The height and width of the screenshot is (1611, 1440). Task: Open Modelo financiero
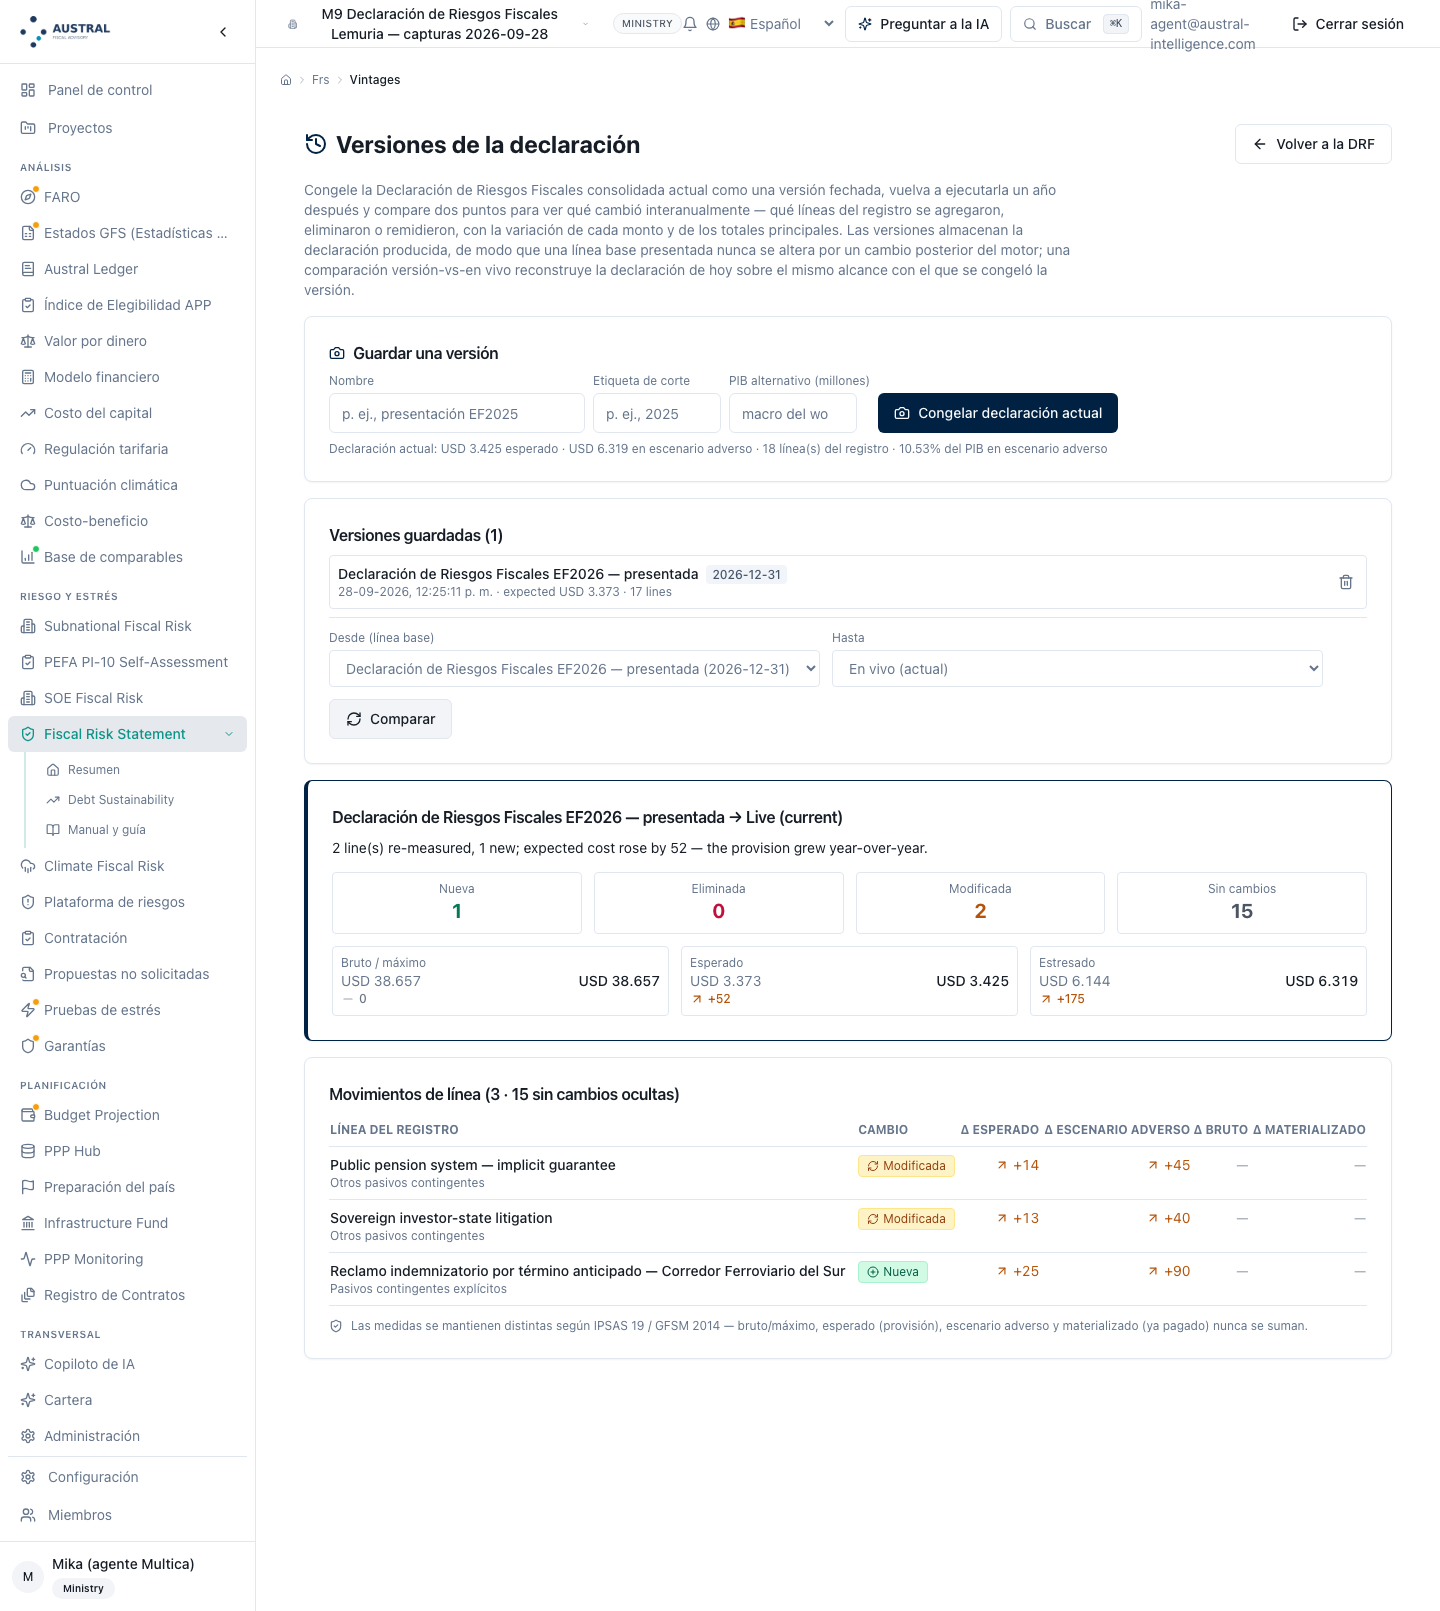[127, 377]
